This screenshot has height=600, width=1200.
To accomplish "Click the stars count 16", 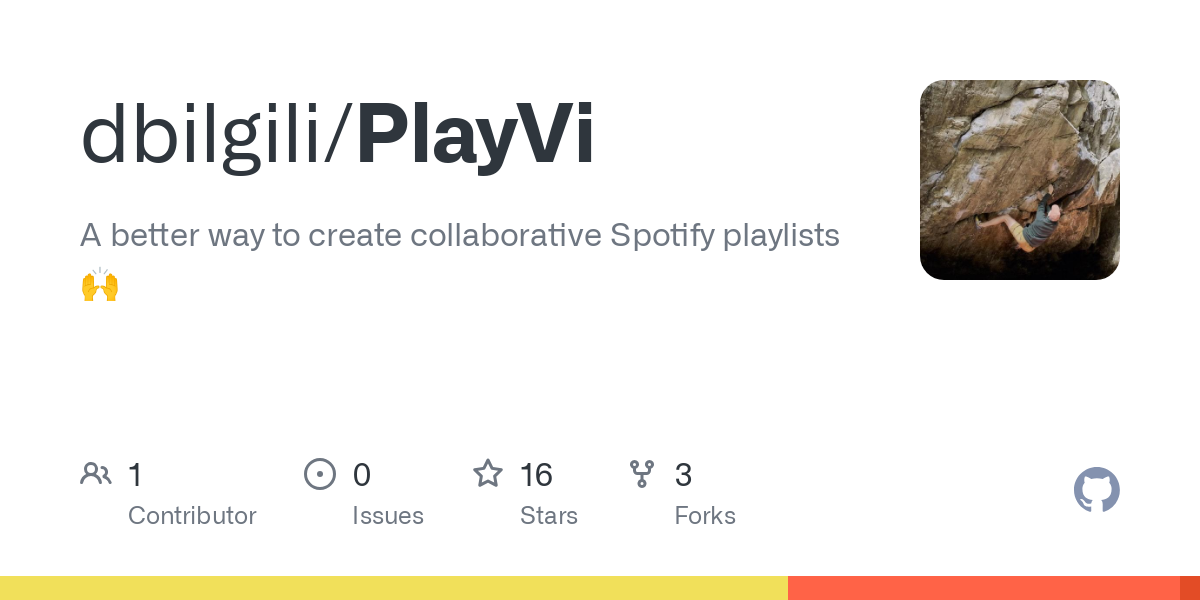I will 536,475.
